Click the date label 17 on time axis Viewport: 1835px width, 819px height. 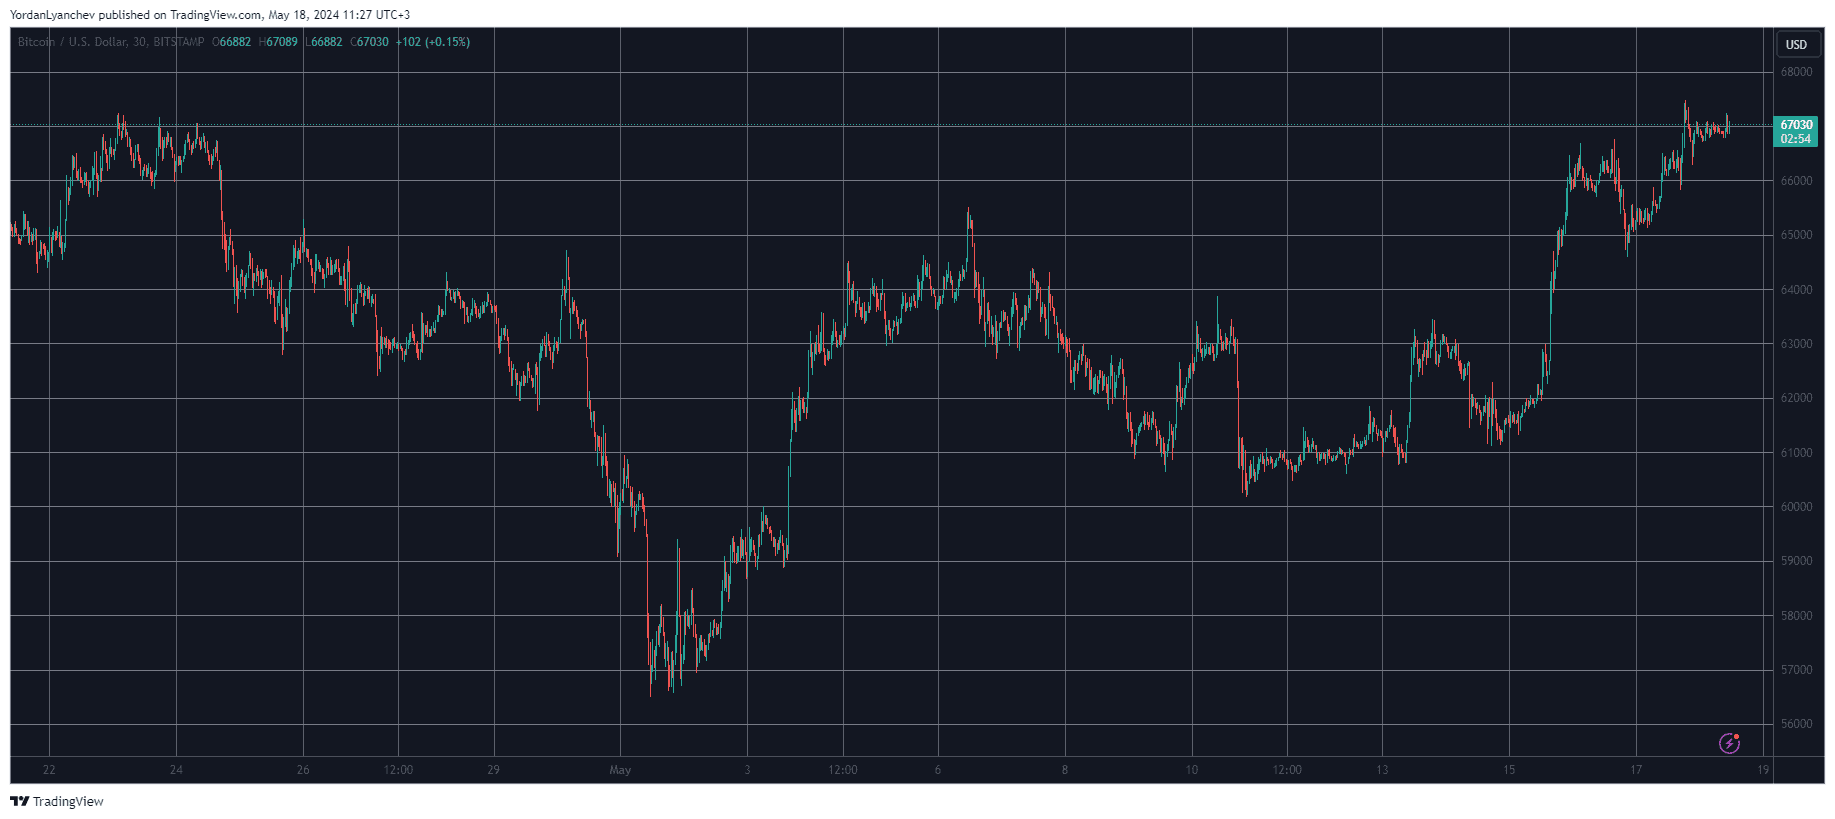pos(1636,770)
